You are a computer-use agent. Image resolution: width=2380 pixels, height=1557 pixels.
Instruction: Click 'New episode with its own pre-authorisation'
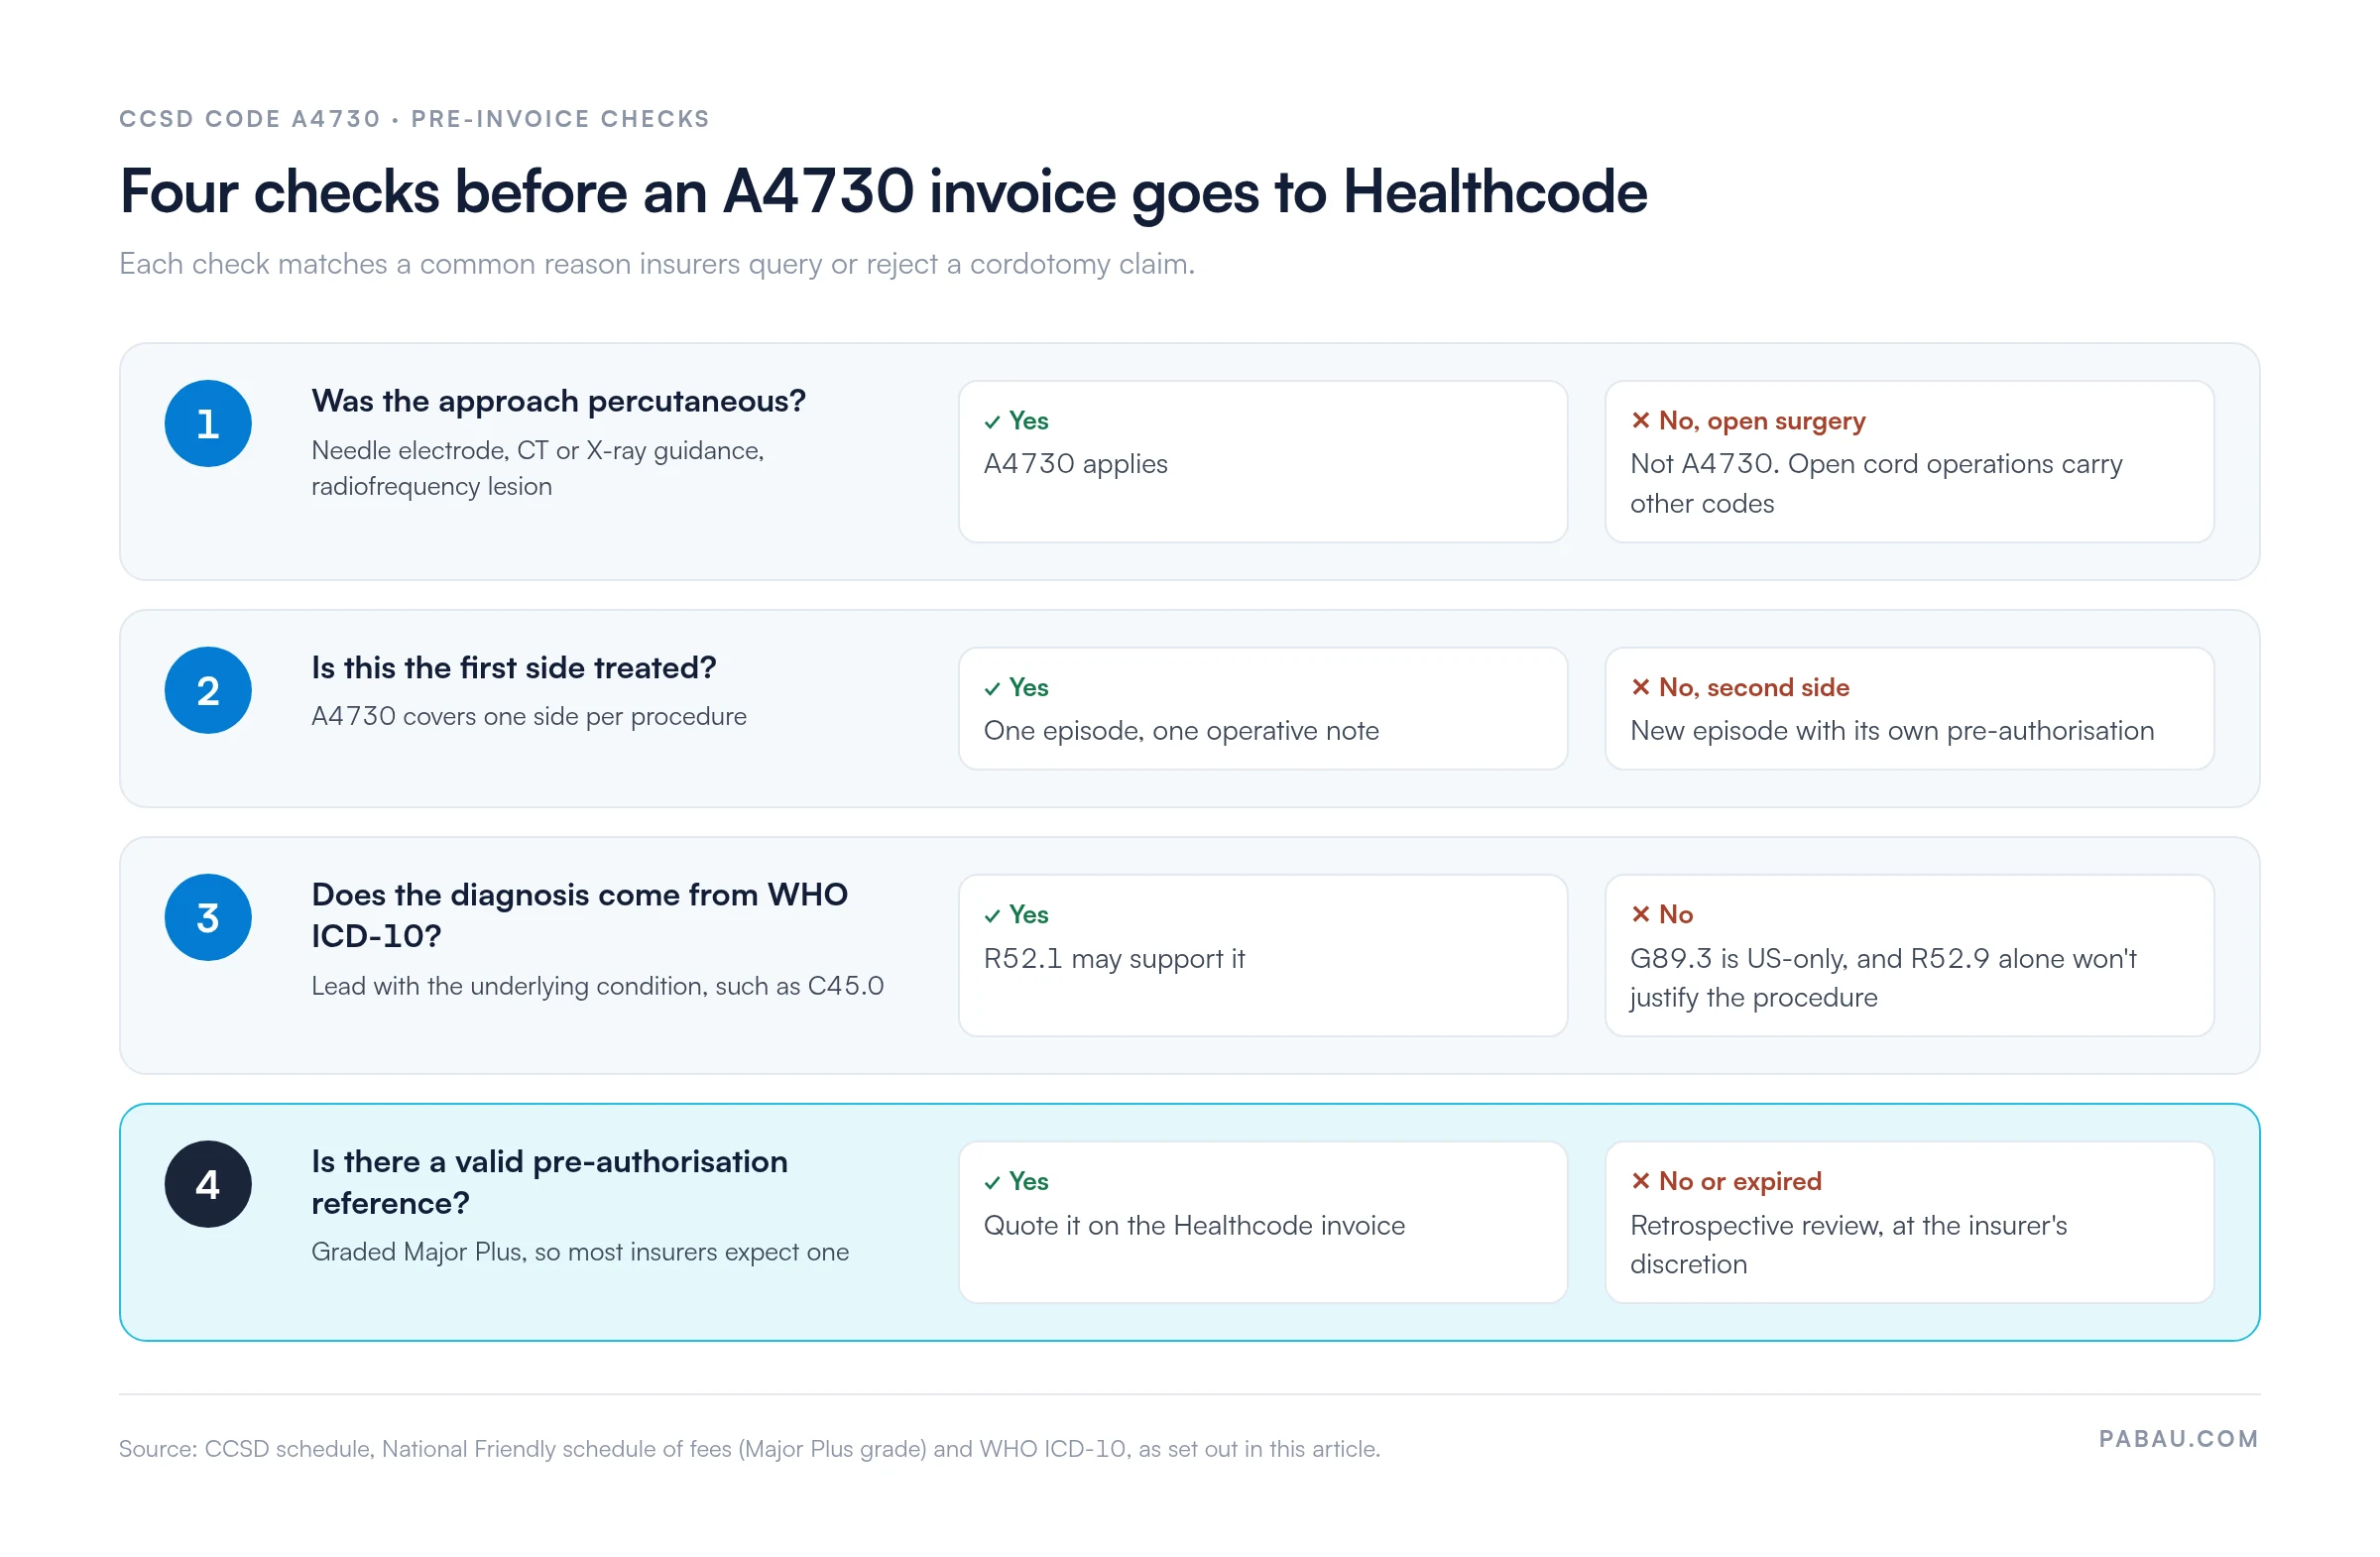[x=1892, y=731]
